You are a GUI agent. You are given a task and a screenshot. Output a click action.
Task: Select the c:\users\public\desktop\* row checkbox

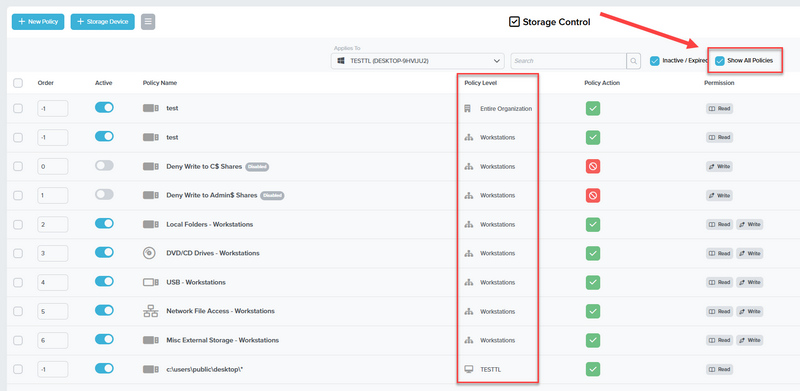pyautogui.click(x=18, y=369)
